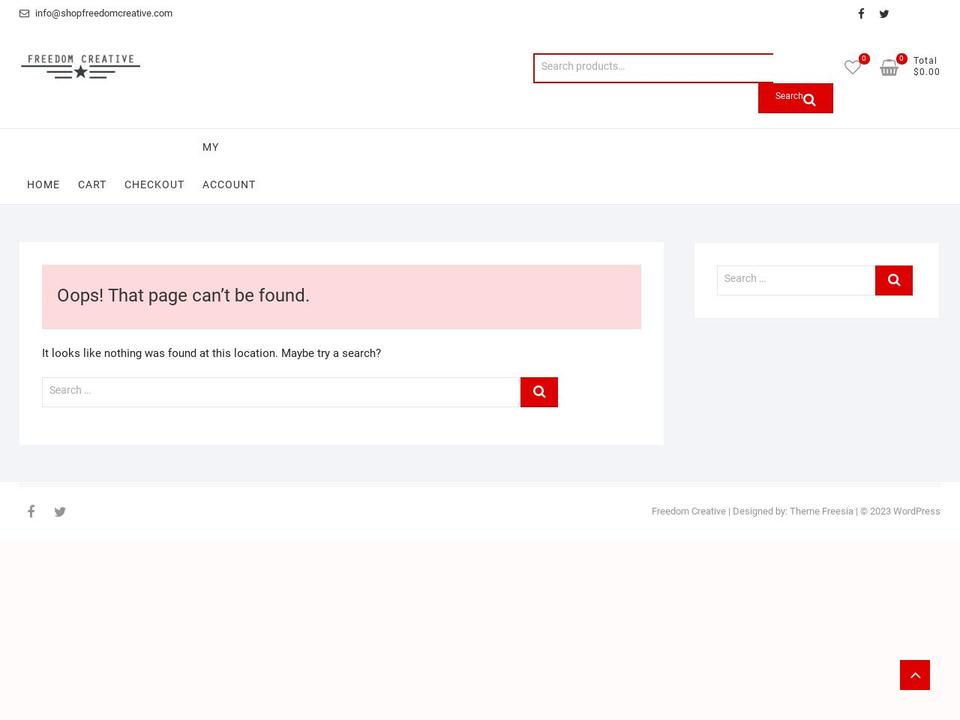The image size is (960, 720).
Task: Open the Cart menu item
Action: pyautogui.click(x=92, y=184)
